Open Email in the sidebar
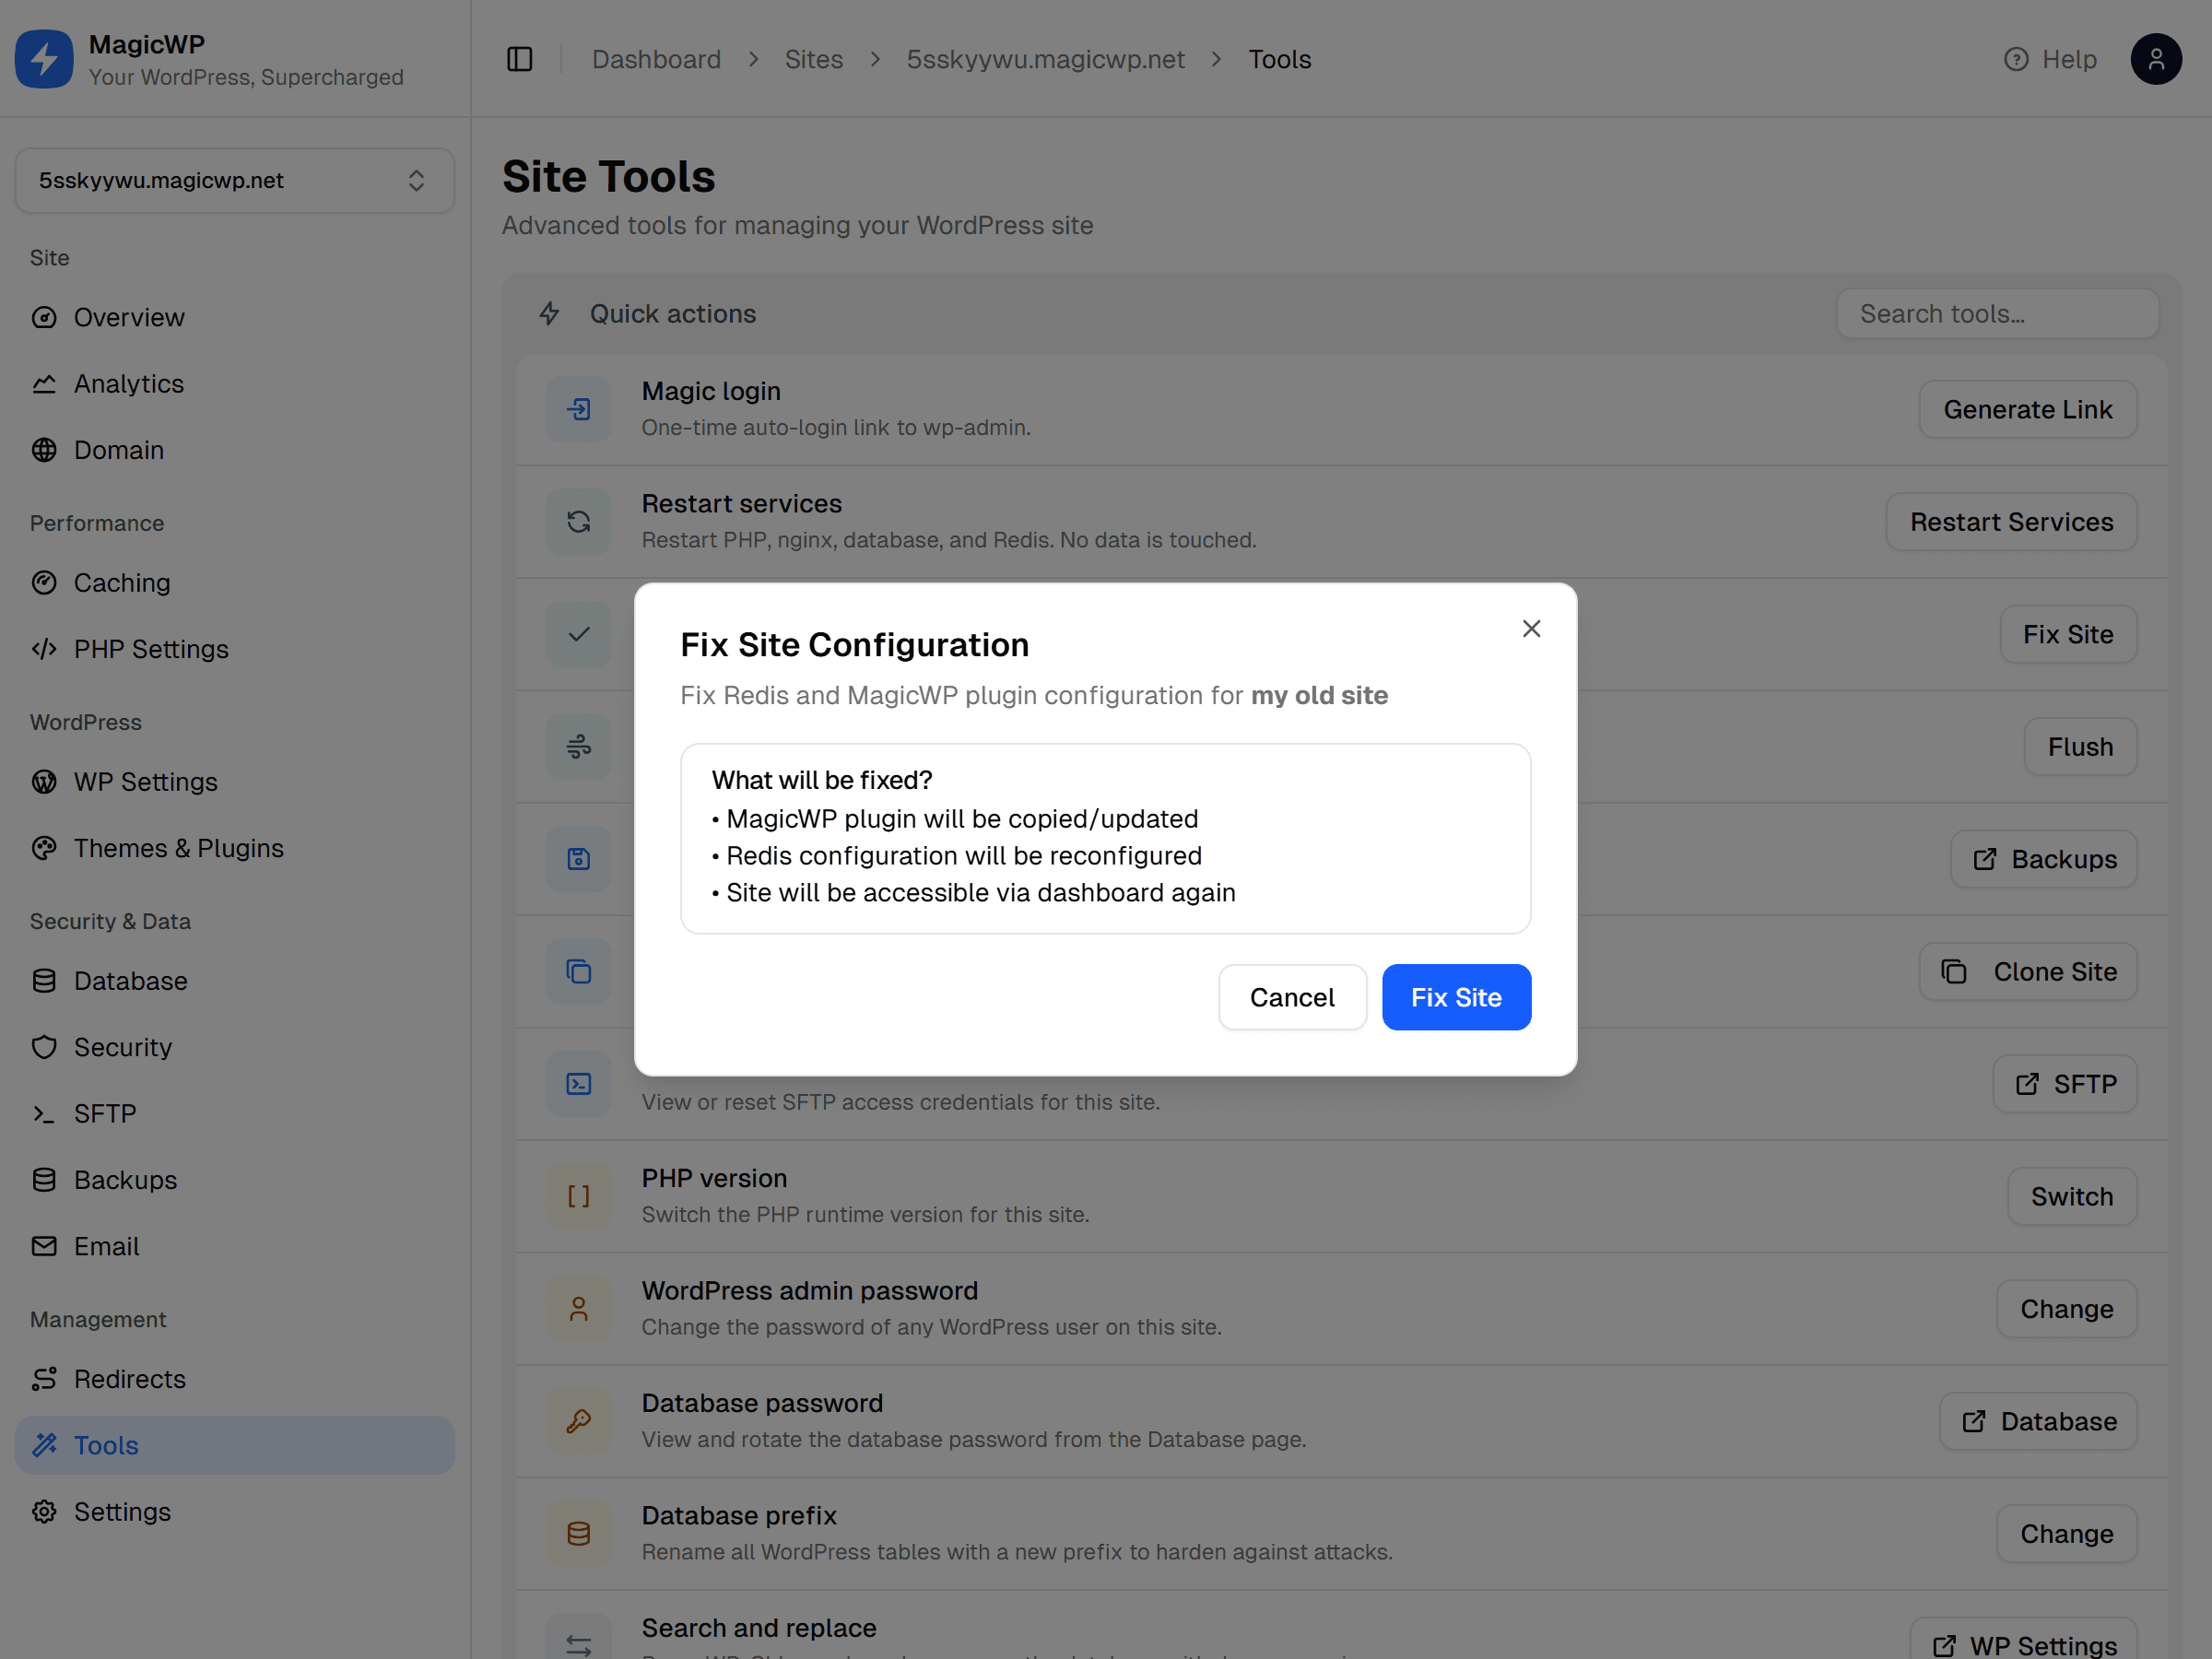 [x=235, y=1246]
